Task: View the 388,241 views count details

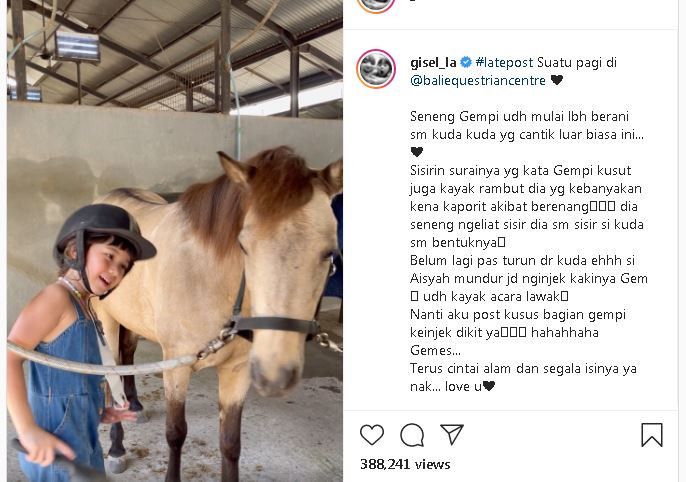Action: click(405, 464)
